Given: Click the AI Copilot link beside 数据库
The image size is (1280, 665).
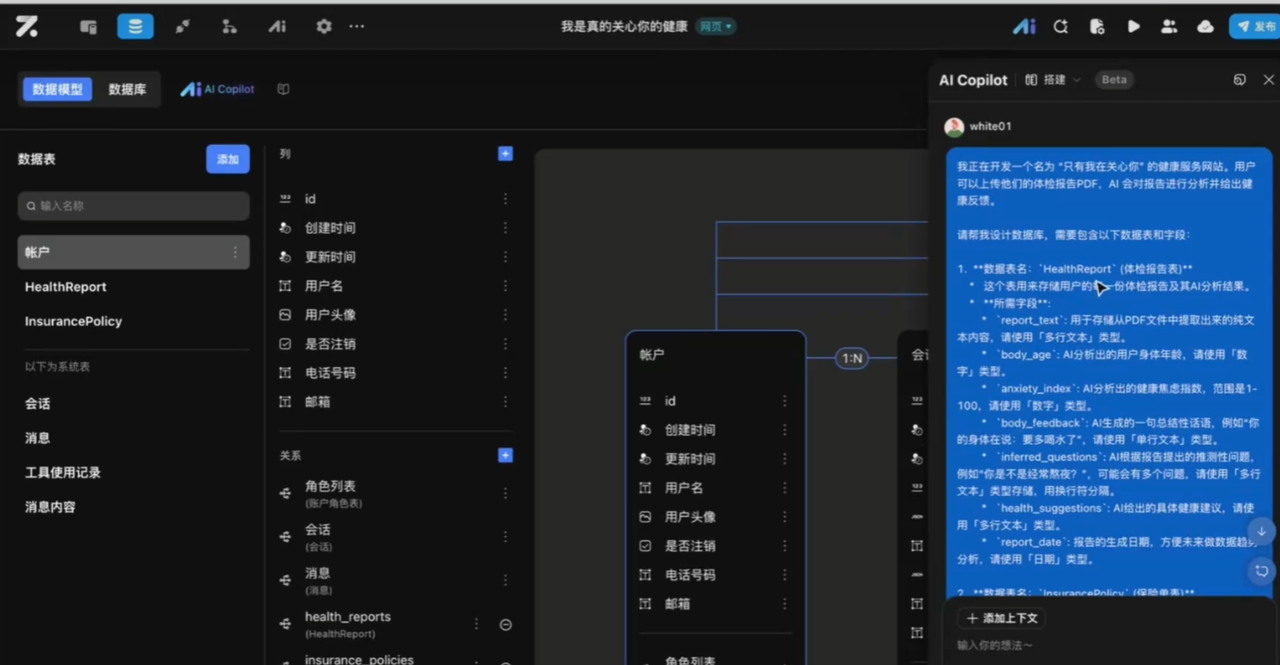Looking at the screenshot, I should (217, 89).
